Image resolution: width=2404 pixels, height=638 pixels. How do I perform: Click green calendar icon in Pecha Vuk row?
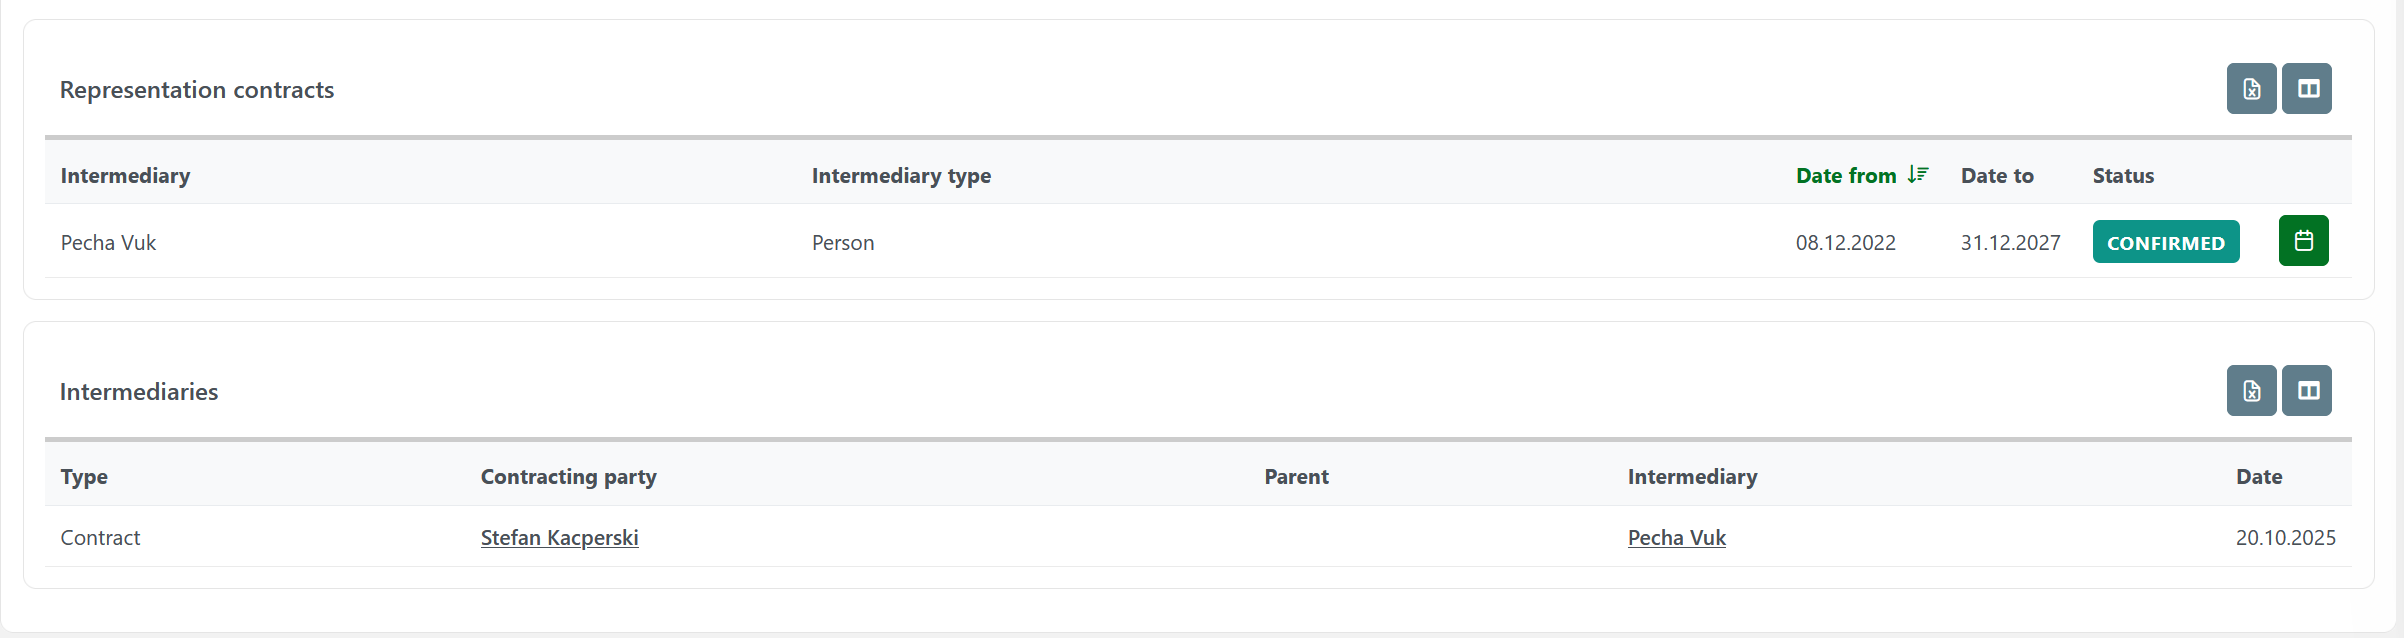click(x=2303, y=241)
